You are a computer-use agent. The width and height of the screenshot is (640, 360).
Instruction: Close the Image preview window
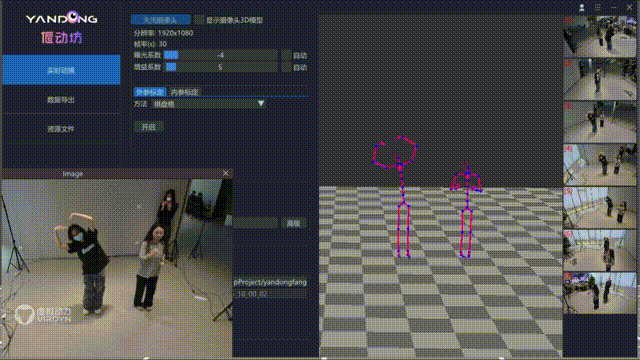[226, 173]
